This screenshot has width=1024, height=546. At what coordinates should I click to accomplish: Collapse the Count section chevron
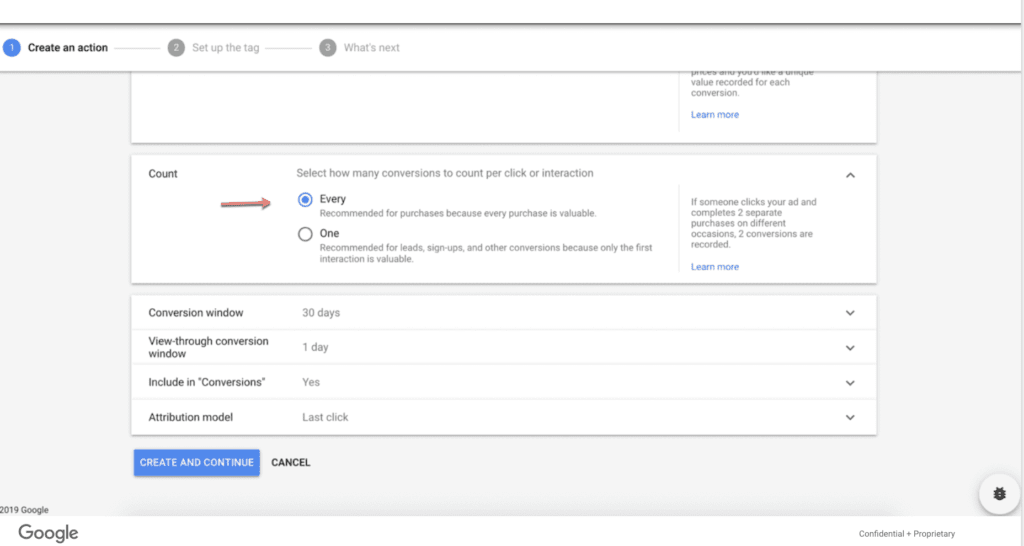pos(850,175)
